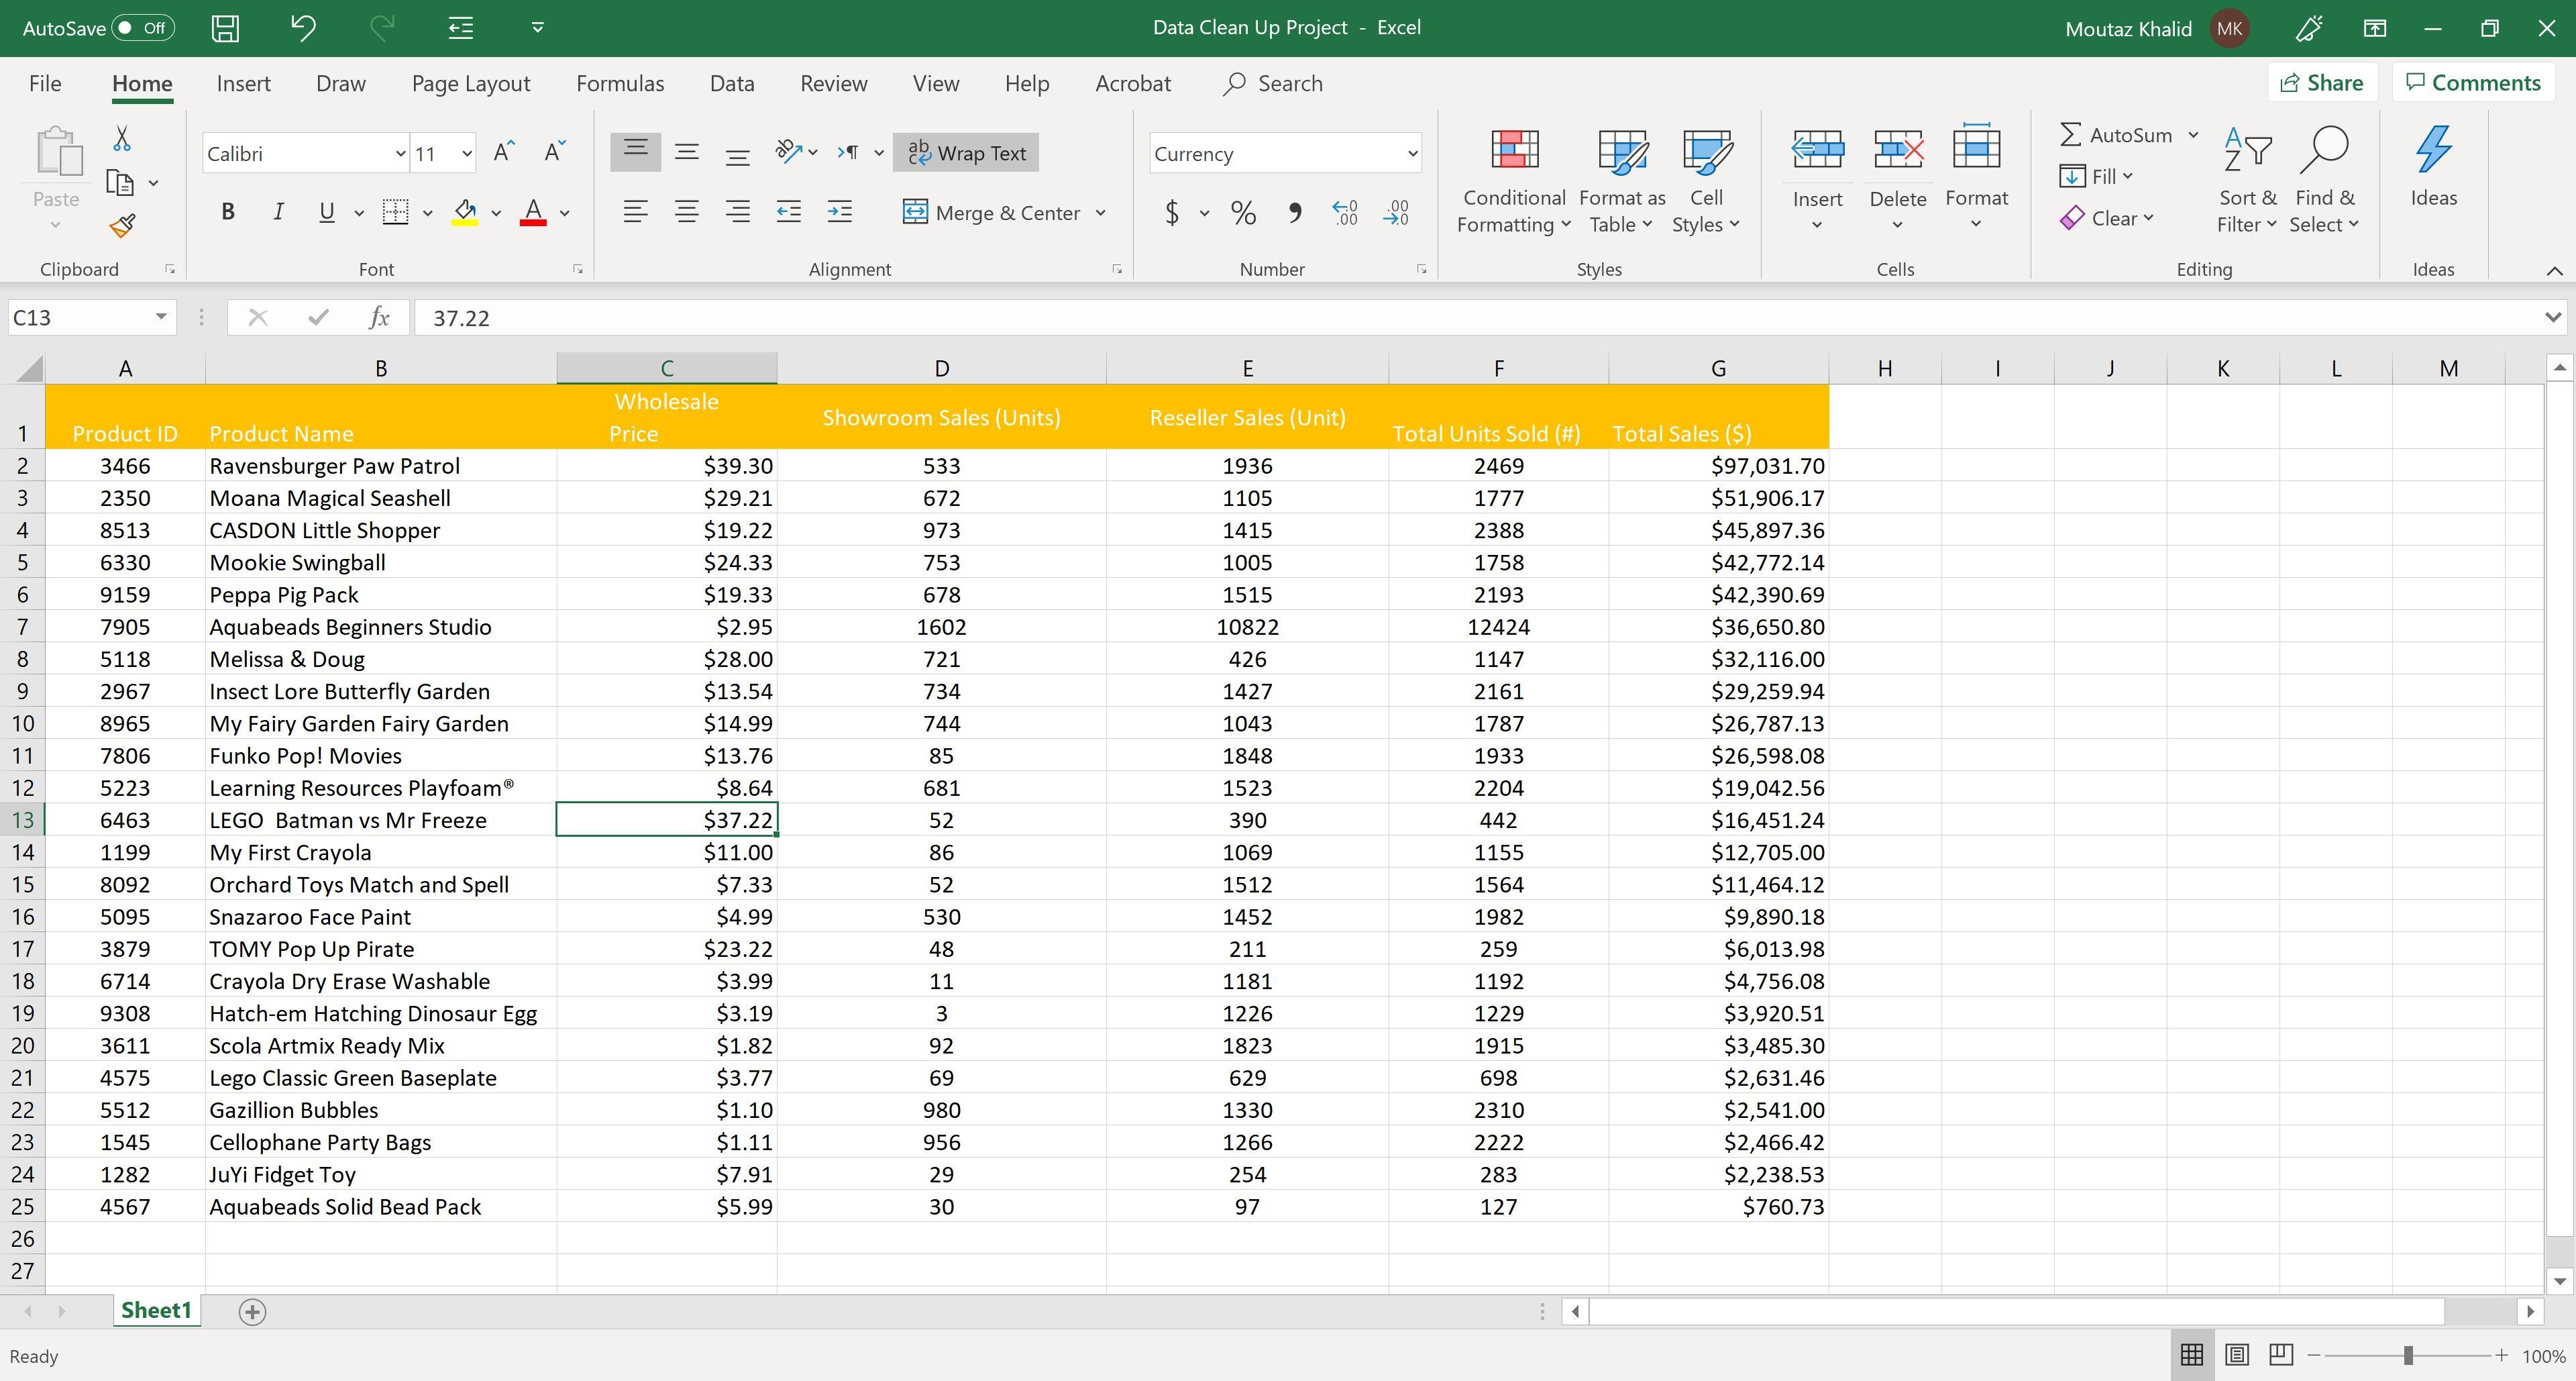
Task: Click the Copy icon
Action: coord(120,183)
